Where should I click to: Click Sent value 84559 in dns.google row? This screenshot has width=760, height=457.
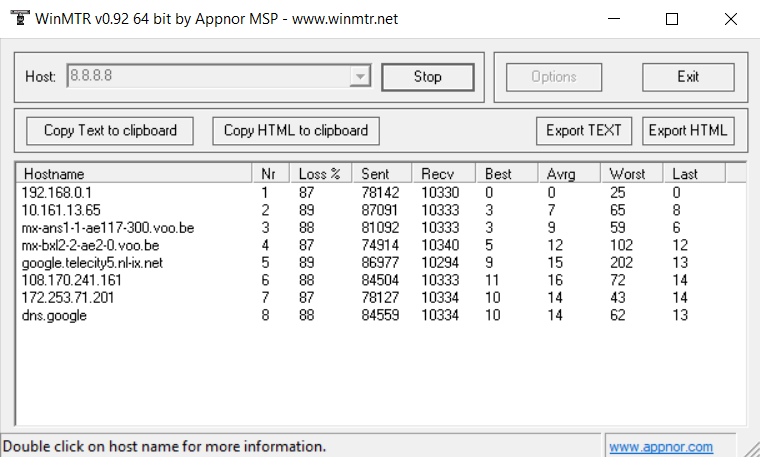380,315
